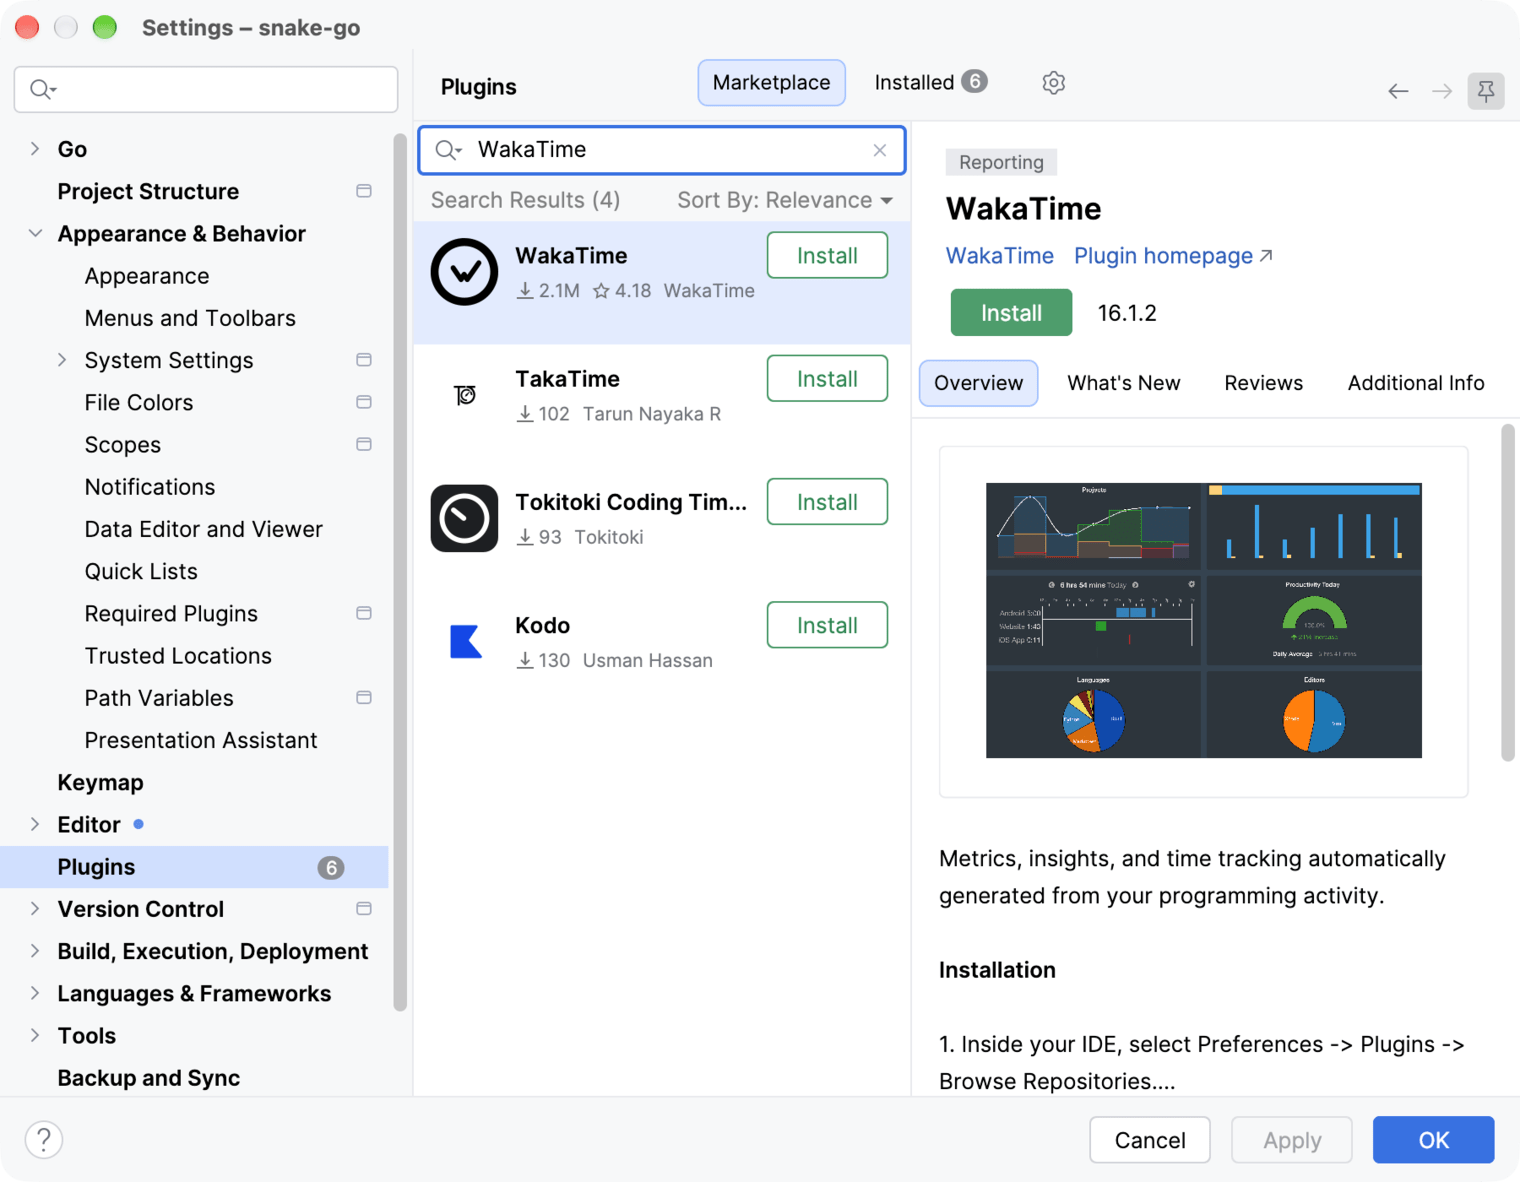Click the WakaTime plugin logo icon
Image resolution: width=1520 pixels, height=1182 pixels.
point(464,272)
